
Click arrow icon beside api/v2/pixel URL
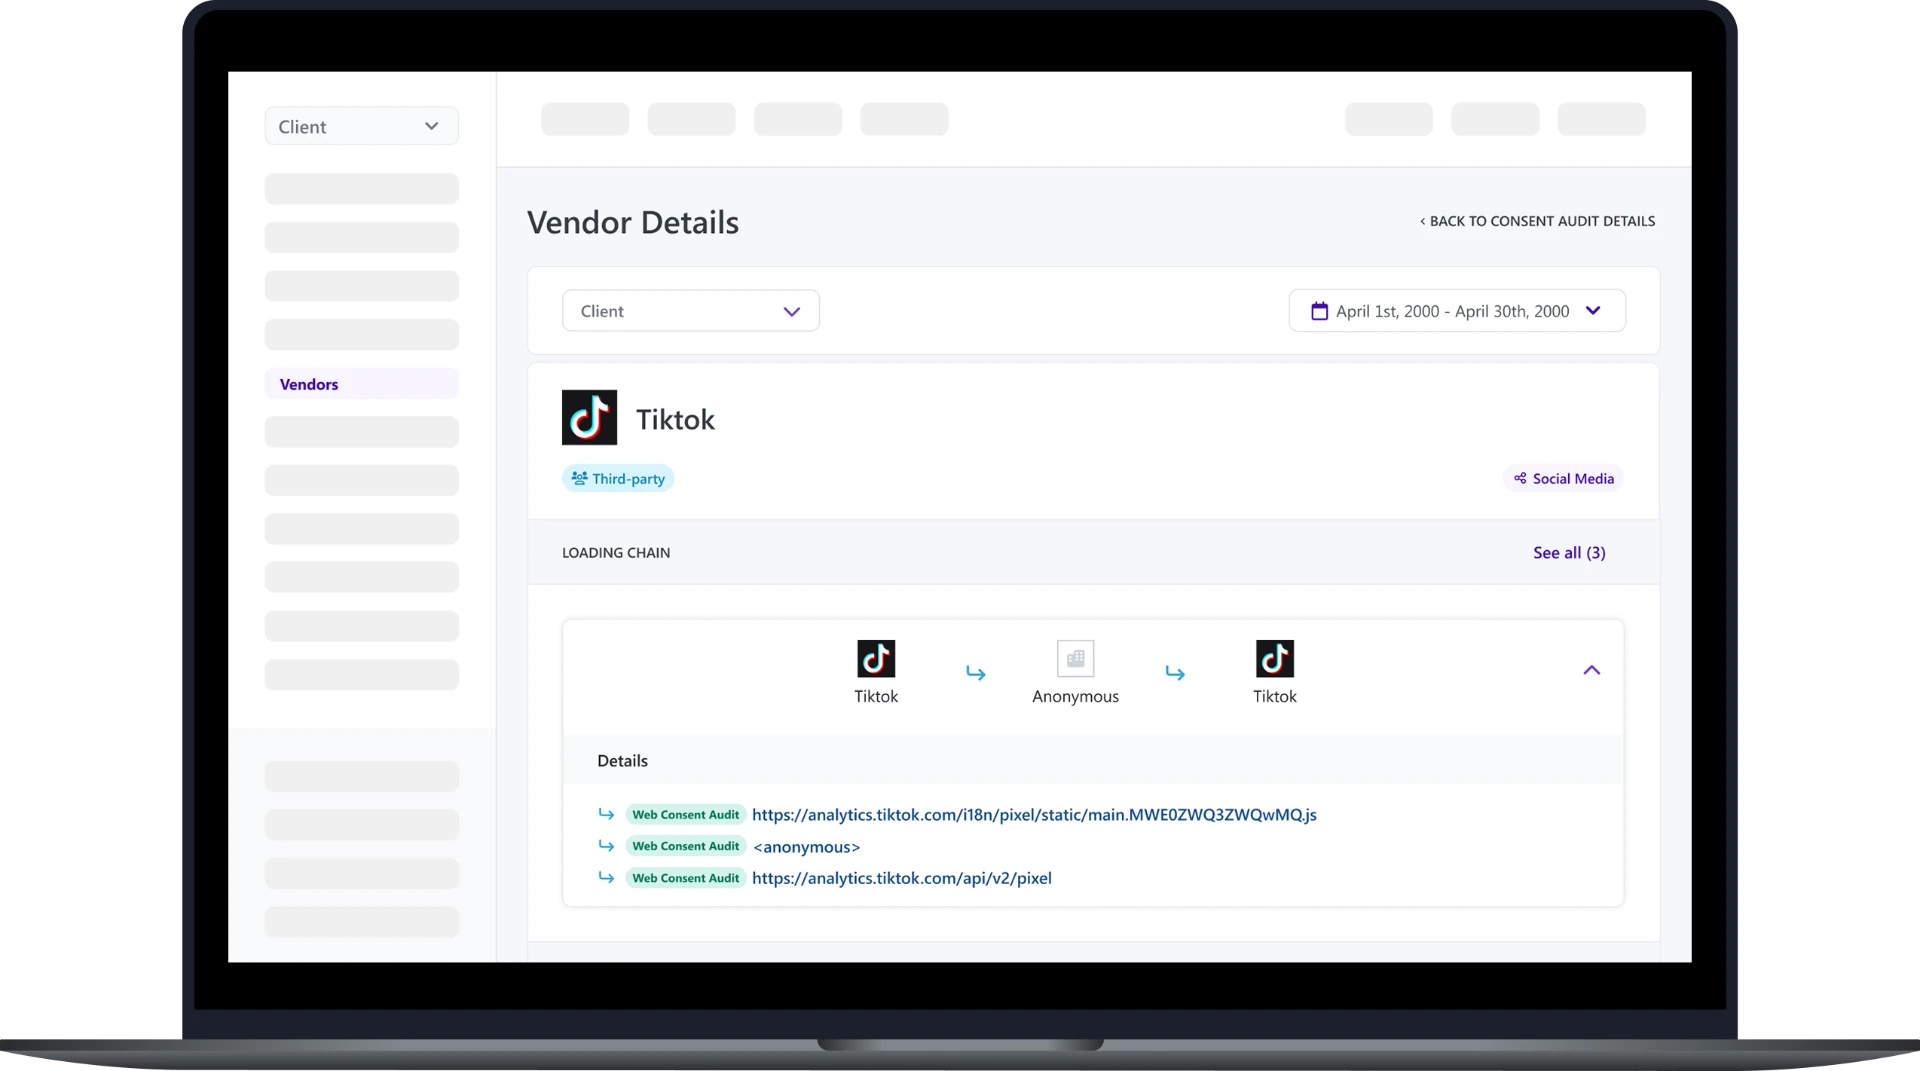pyautogui.click(x=606, y=877)
